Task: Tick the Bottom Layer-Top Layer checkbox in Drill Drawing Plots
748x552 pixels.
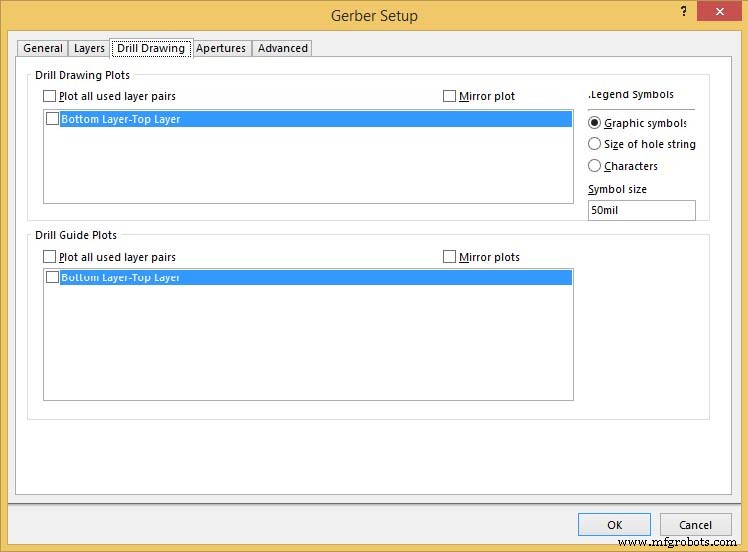Action: click(52, 119)
